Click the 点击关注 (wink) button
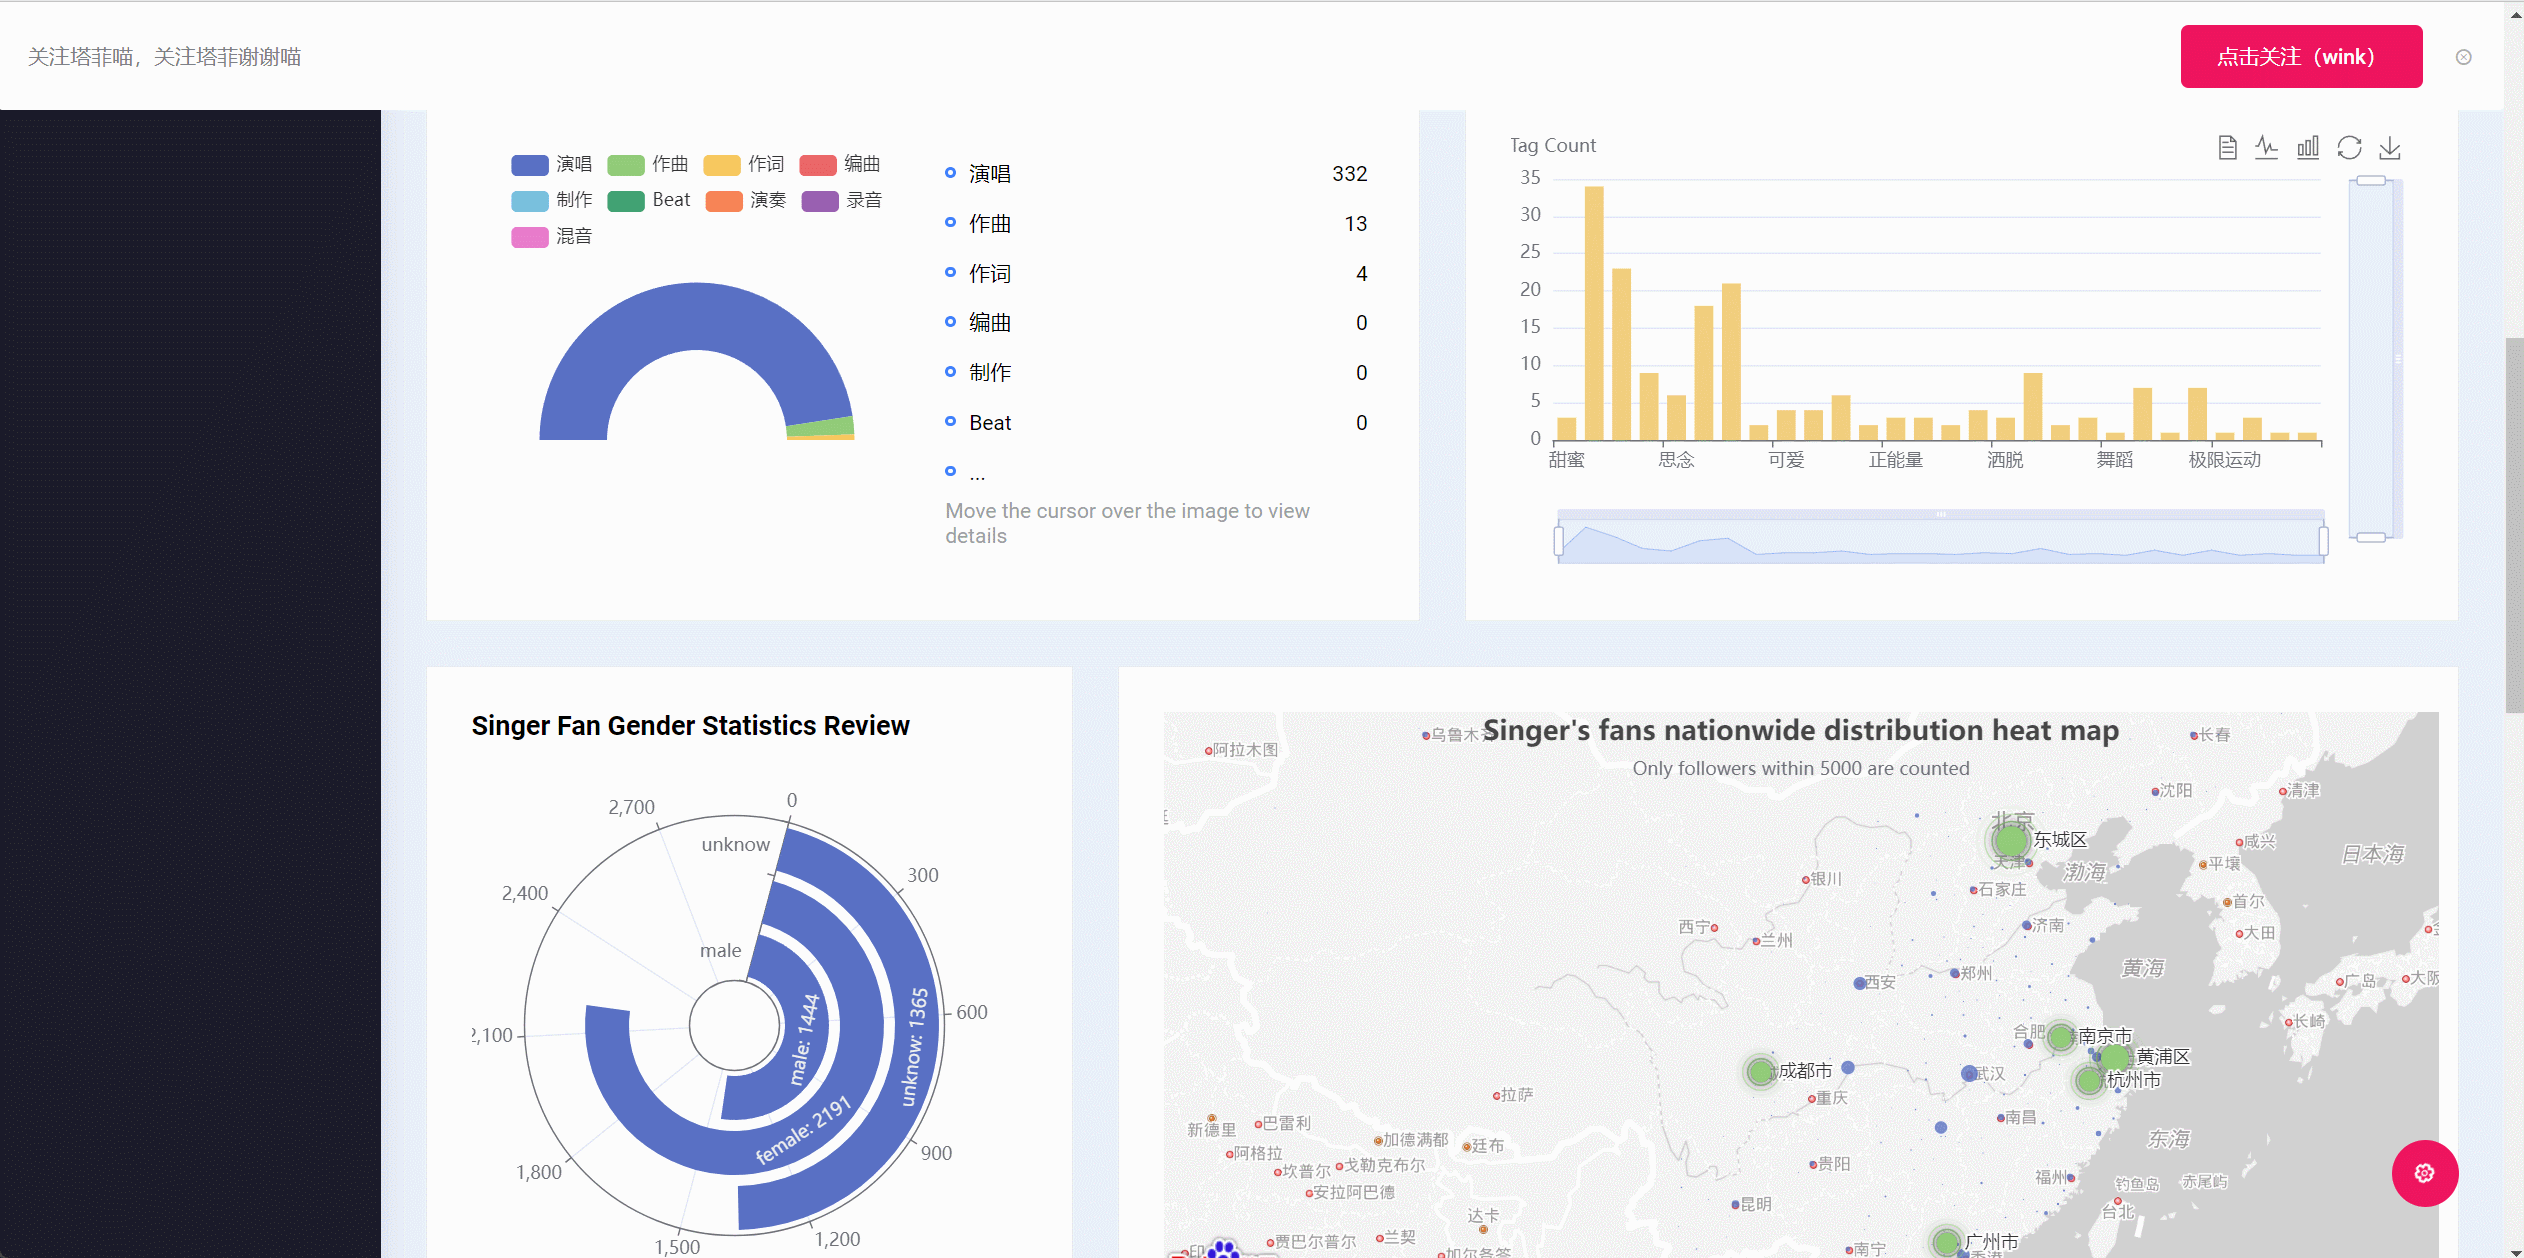Screen dimensions: 2524x1258 (2301, 57)
